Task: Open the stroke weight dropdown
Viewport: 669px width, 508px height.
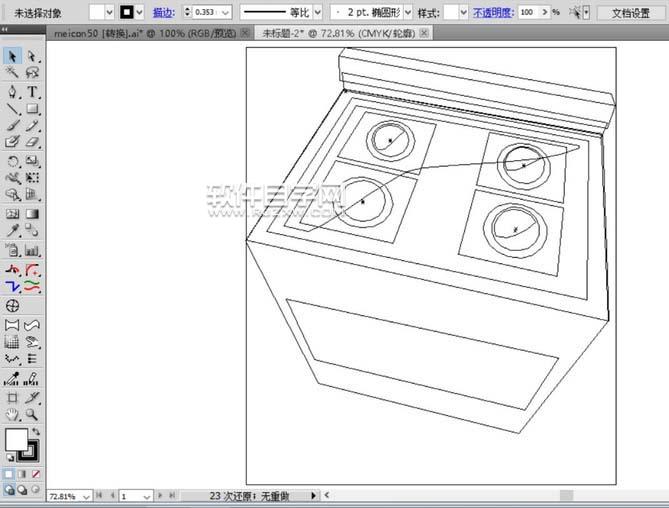Action: pos(225,13)
